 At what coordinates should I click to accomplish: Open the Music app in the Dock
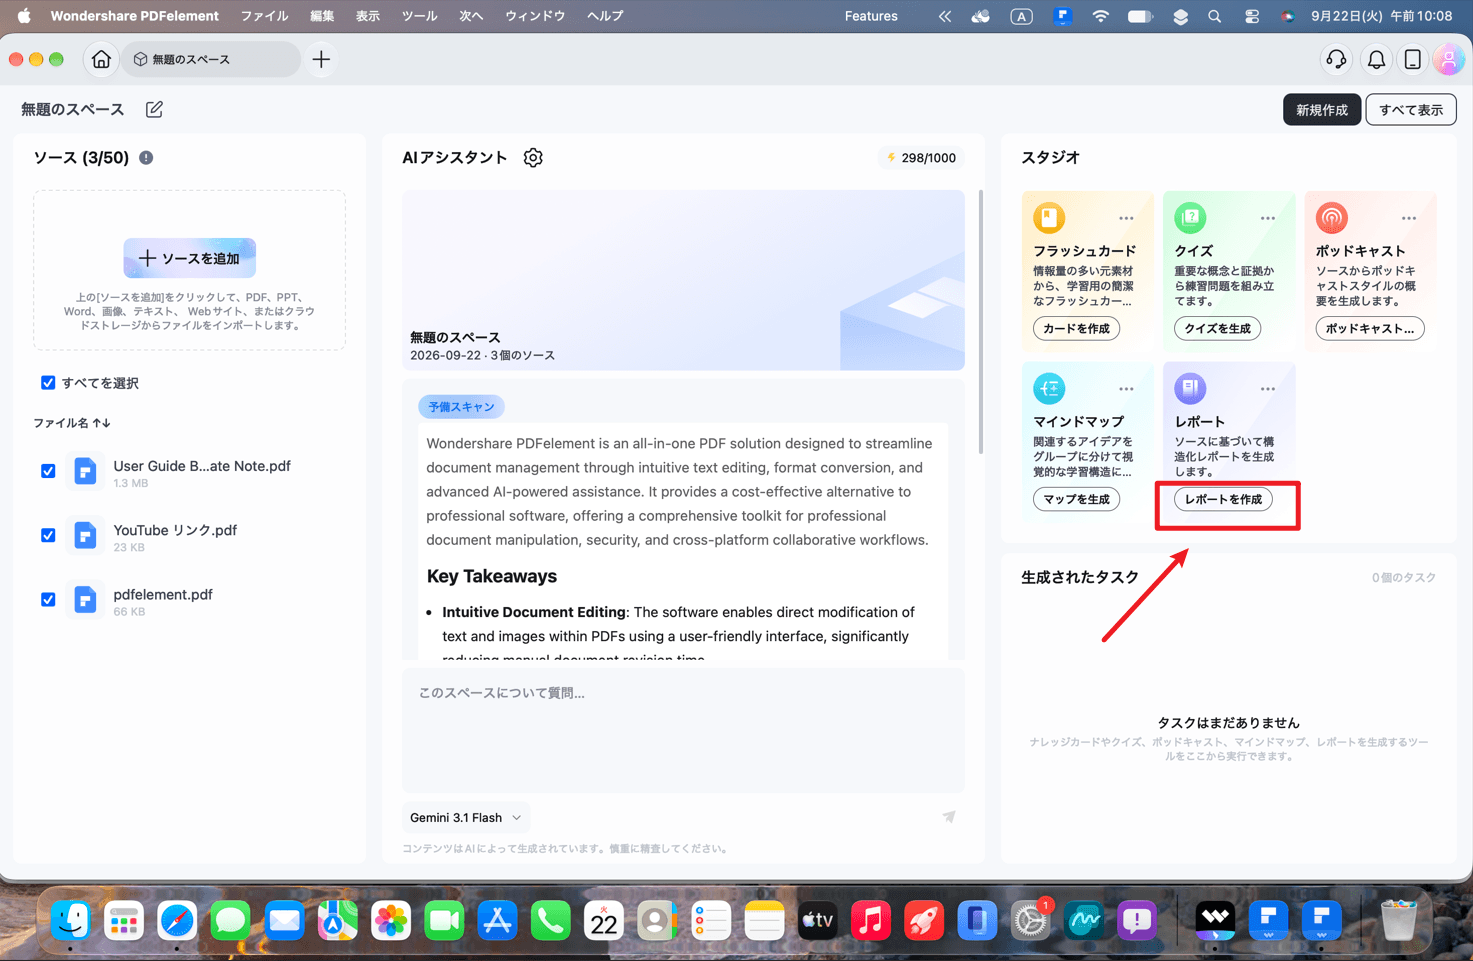tap(870, 921)
